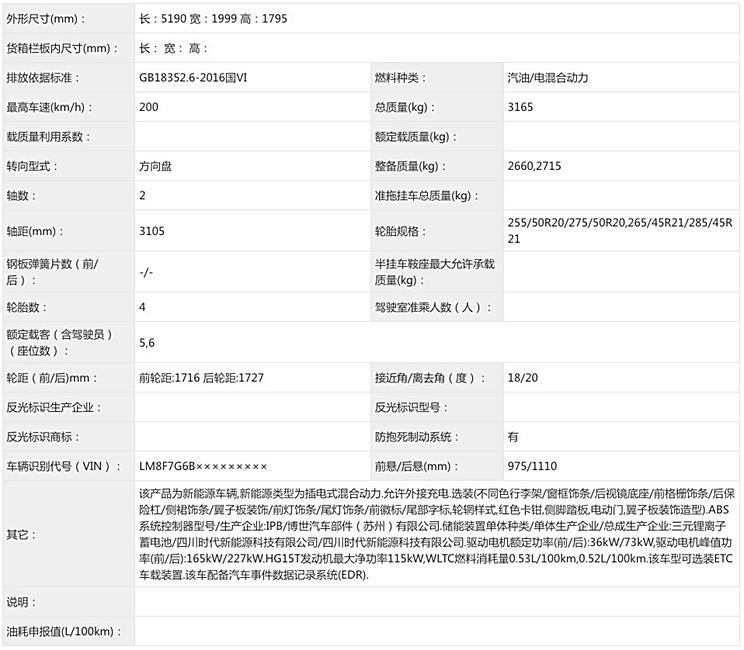Click the 整备质量(kg) label
Viewport: 744px width, 650px height.
(410, 166)
